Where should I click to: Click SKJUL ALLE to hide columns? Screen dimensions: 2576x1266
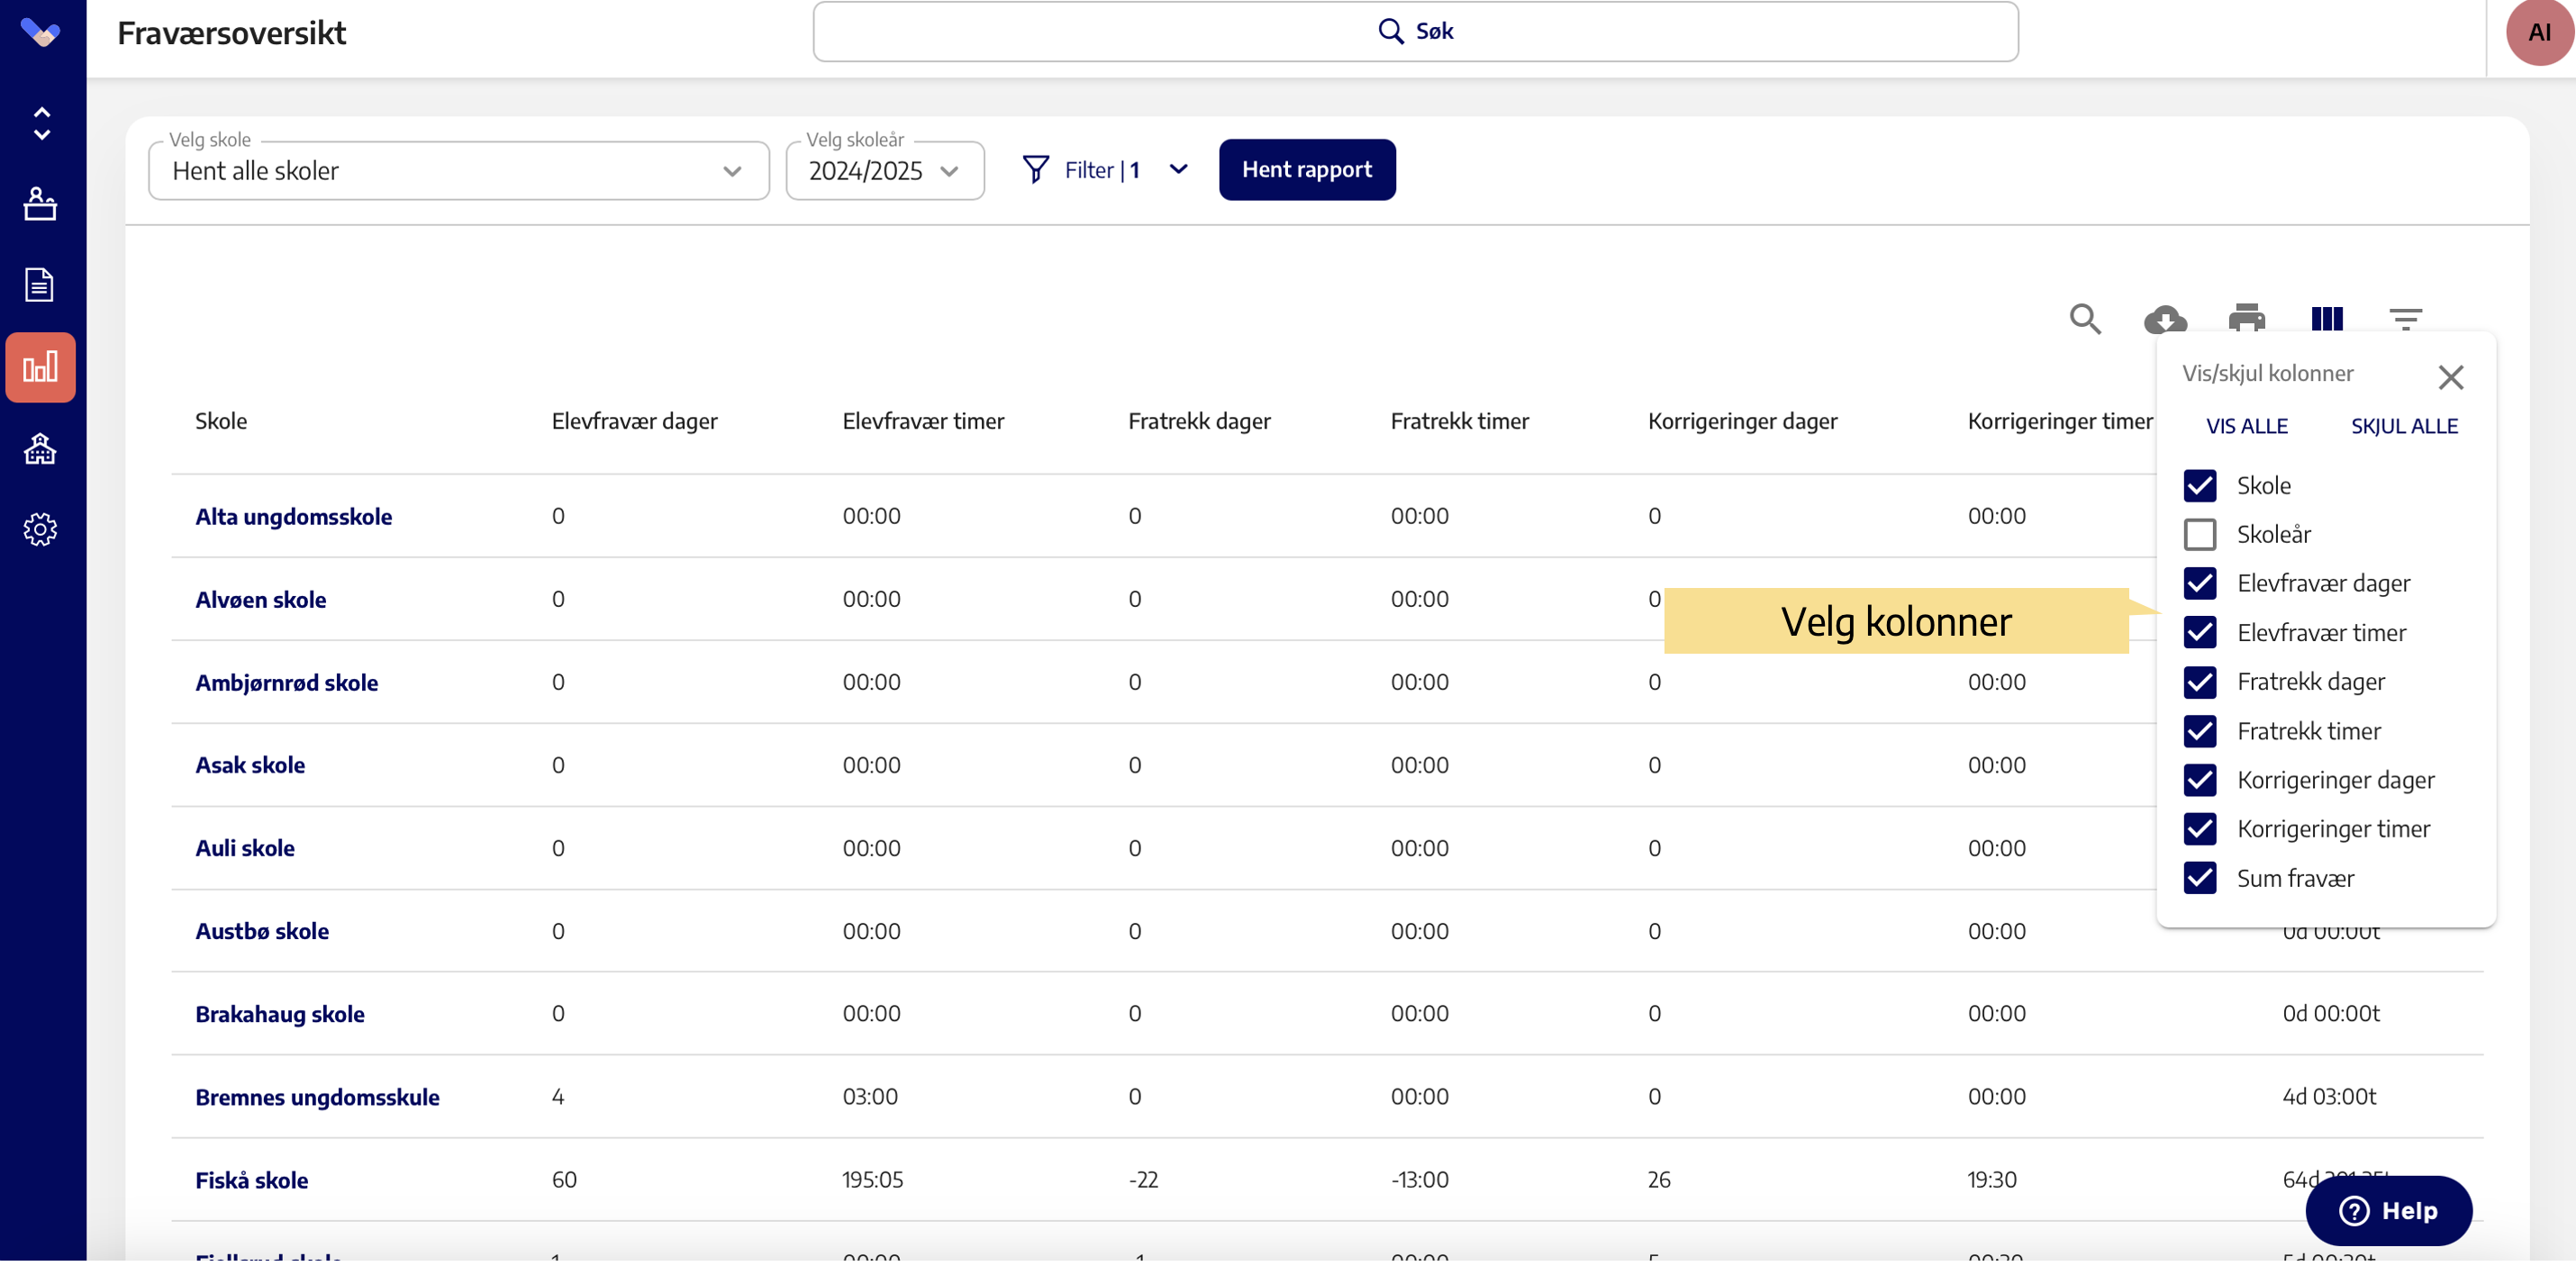[2403, 426]
